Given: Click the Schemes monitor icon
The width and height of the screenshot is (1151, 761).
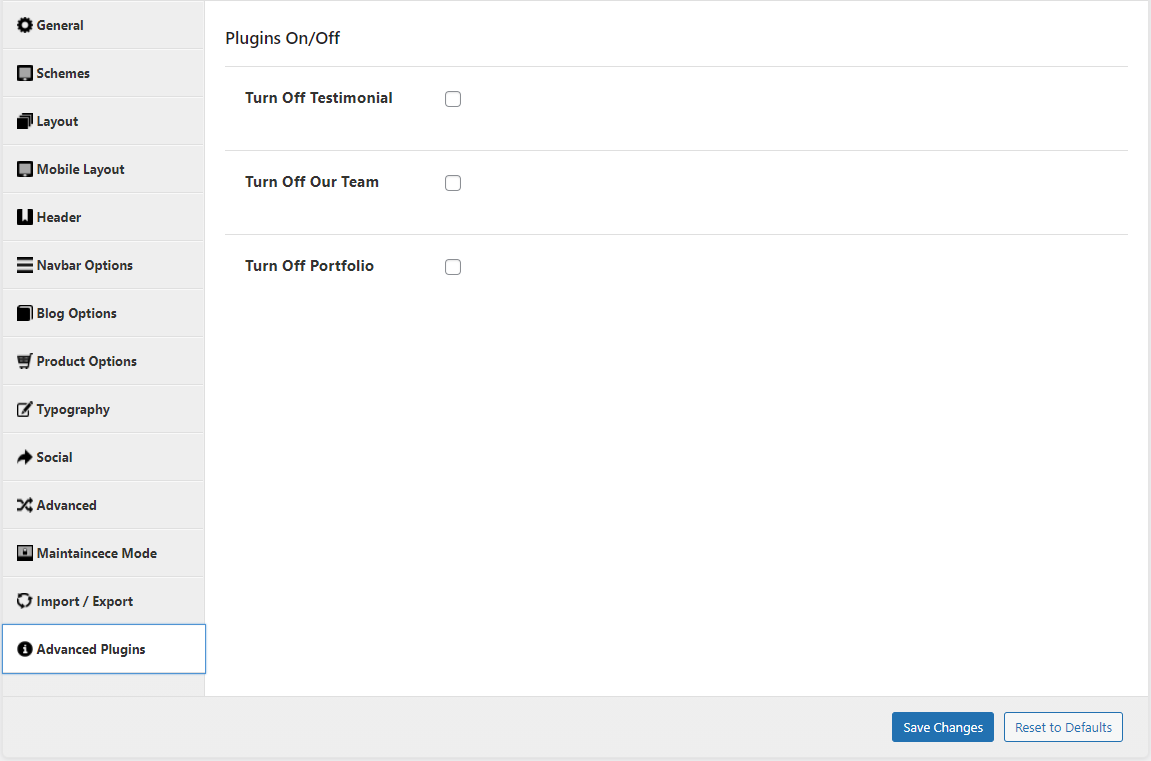Looking at the screenshot, I should tap(25, 73).
